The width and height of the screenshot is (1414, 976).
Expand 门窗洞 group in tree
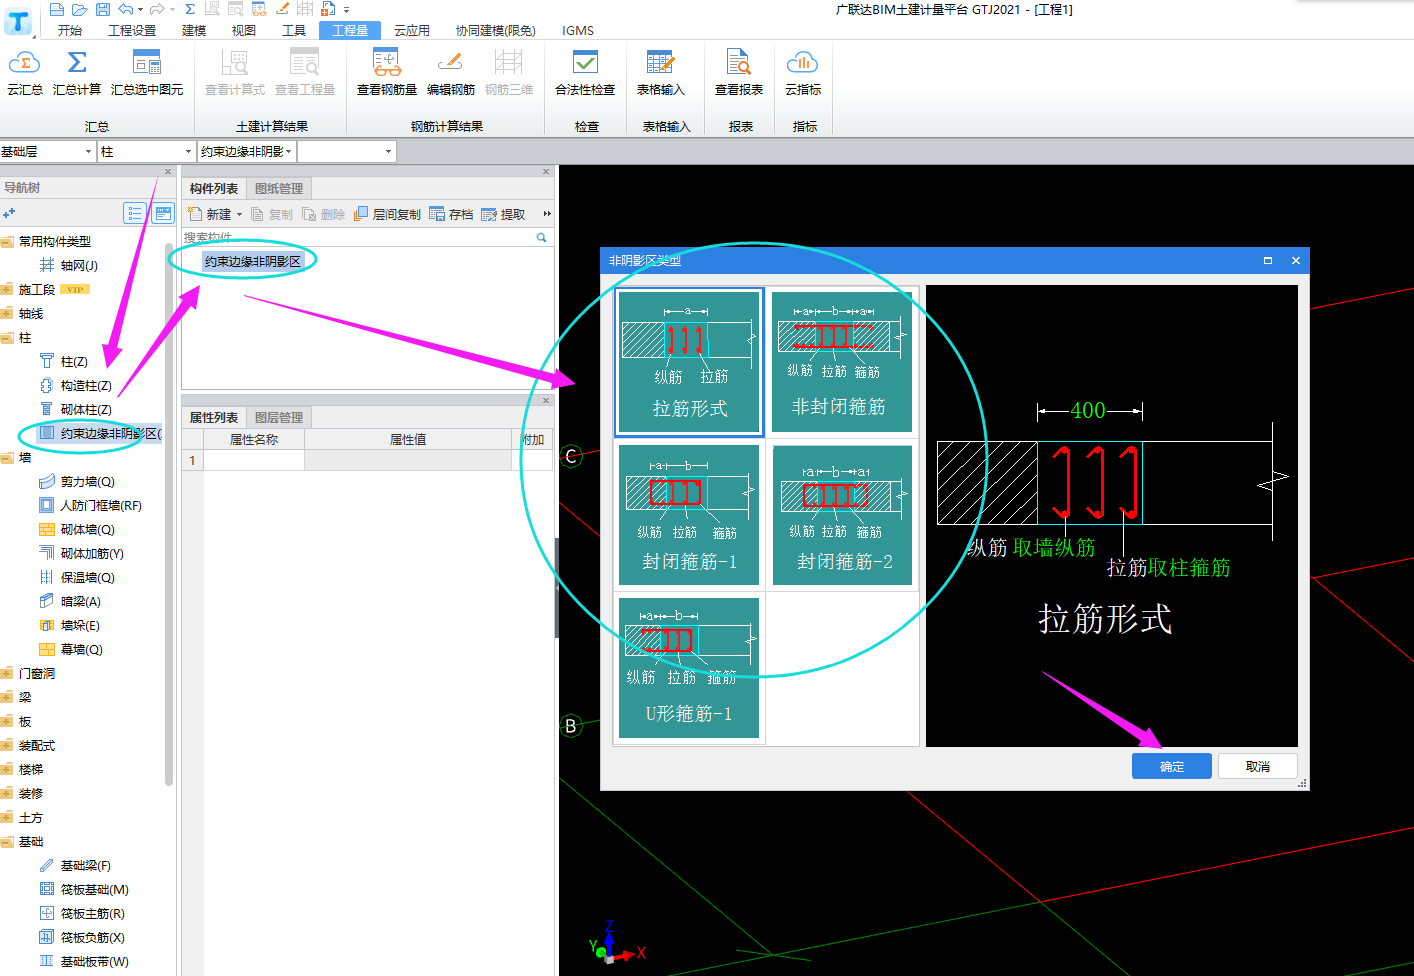(x=7, y=674)
